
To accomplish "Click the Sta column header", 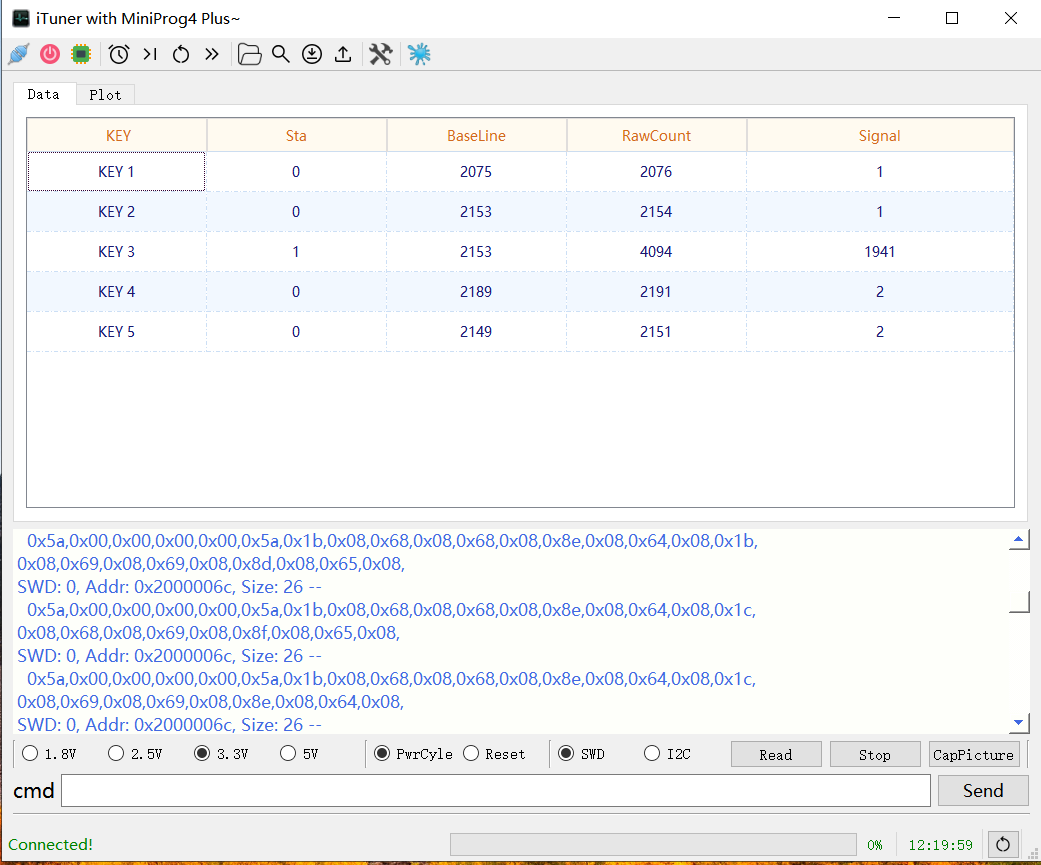I will 297,135.
